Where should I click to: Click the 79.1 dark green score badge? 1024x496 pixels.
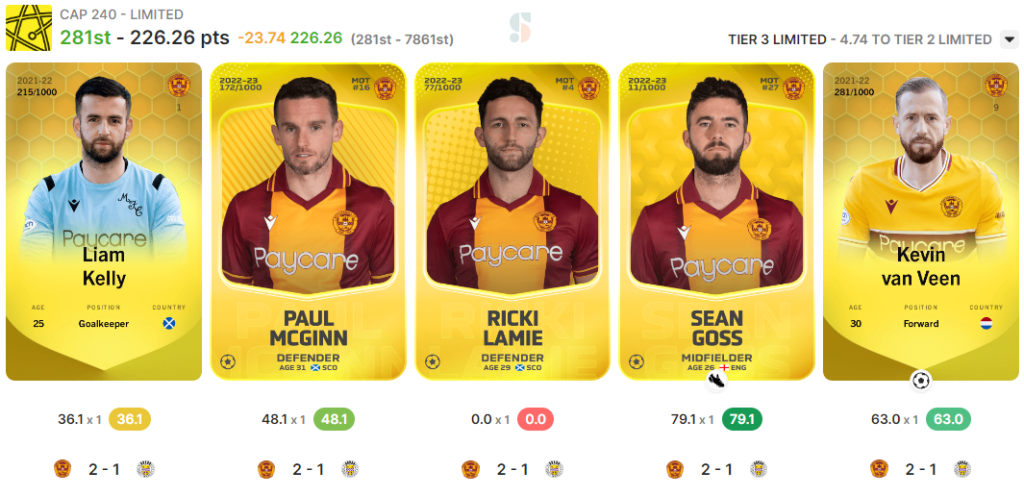pyautogui.click(x=742, y=419)
